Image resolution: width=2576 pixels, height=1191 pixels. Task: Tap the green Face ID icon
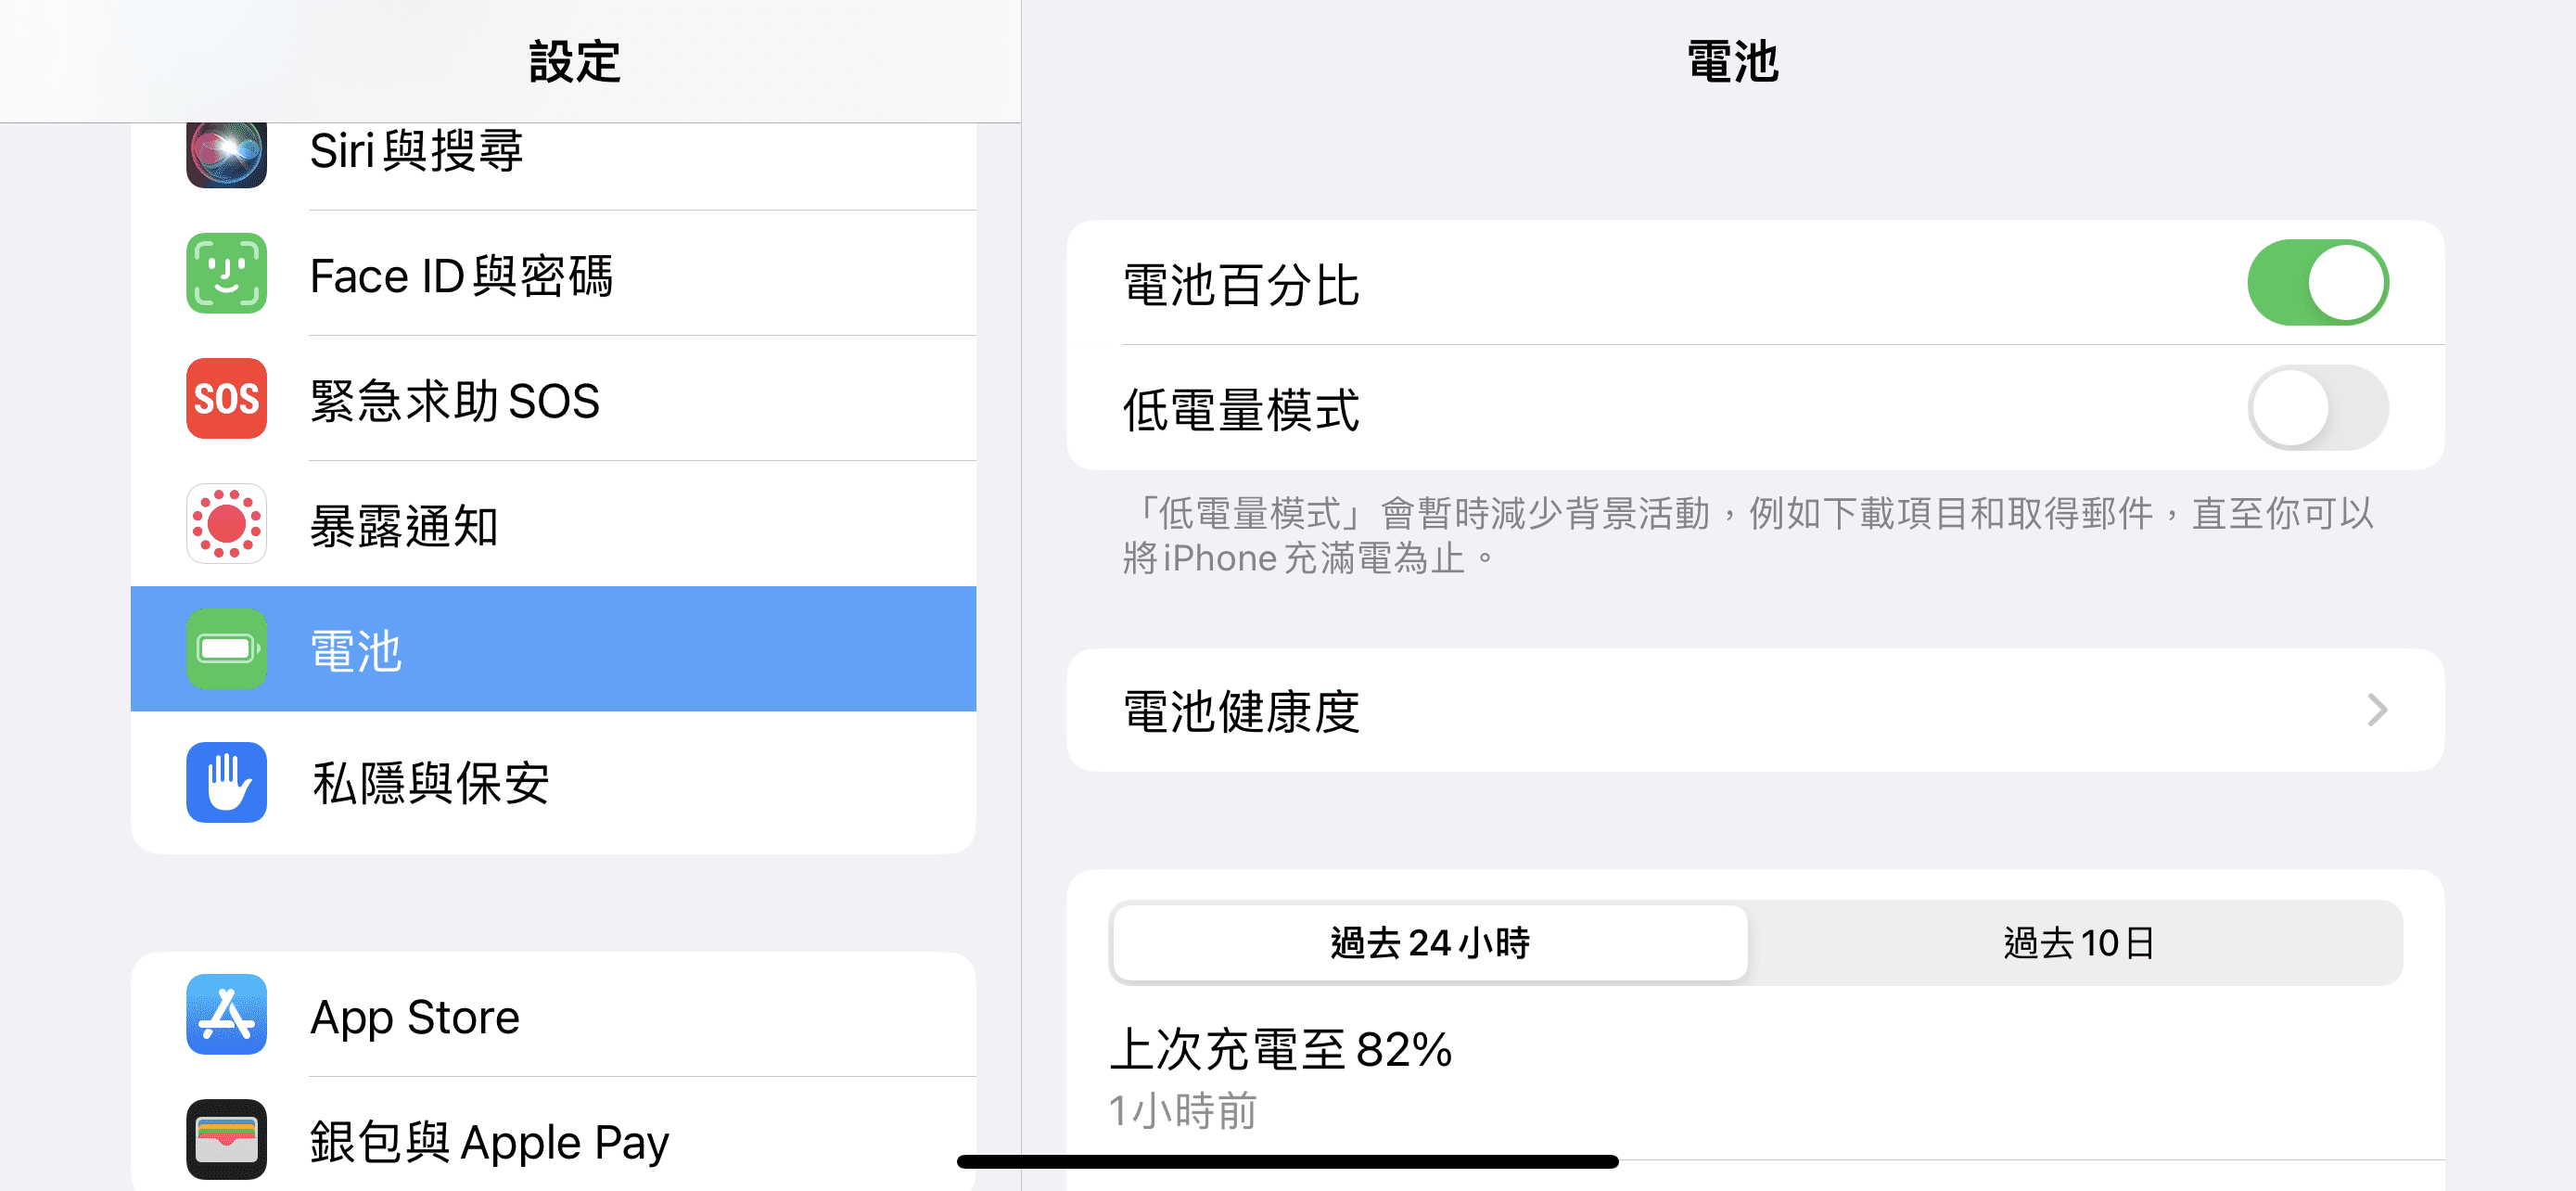coord(226,274)
